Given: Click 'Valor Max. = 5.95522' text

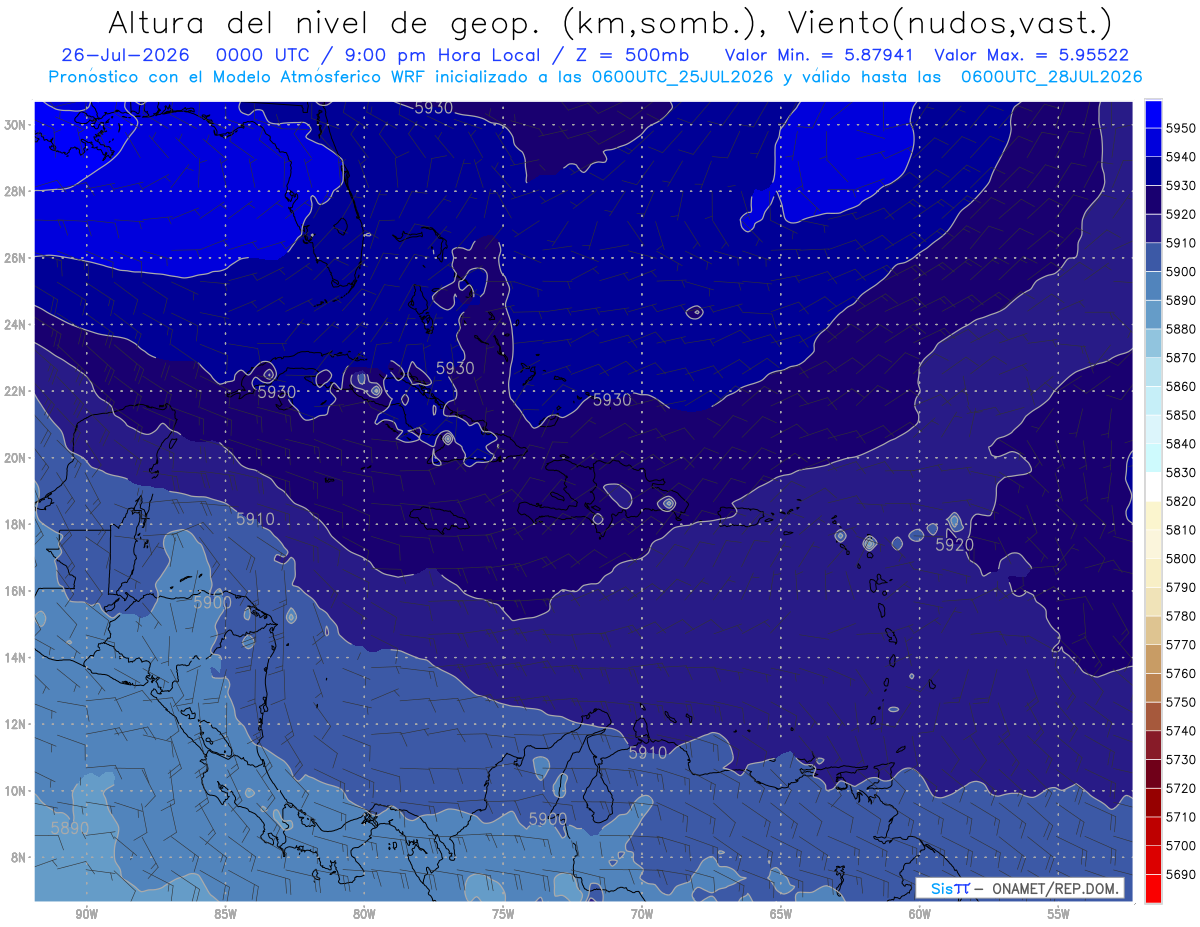Looking at the screenshot, I should (1034, 55).
